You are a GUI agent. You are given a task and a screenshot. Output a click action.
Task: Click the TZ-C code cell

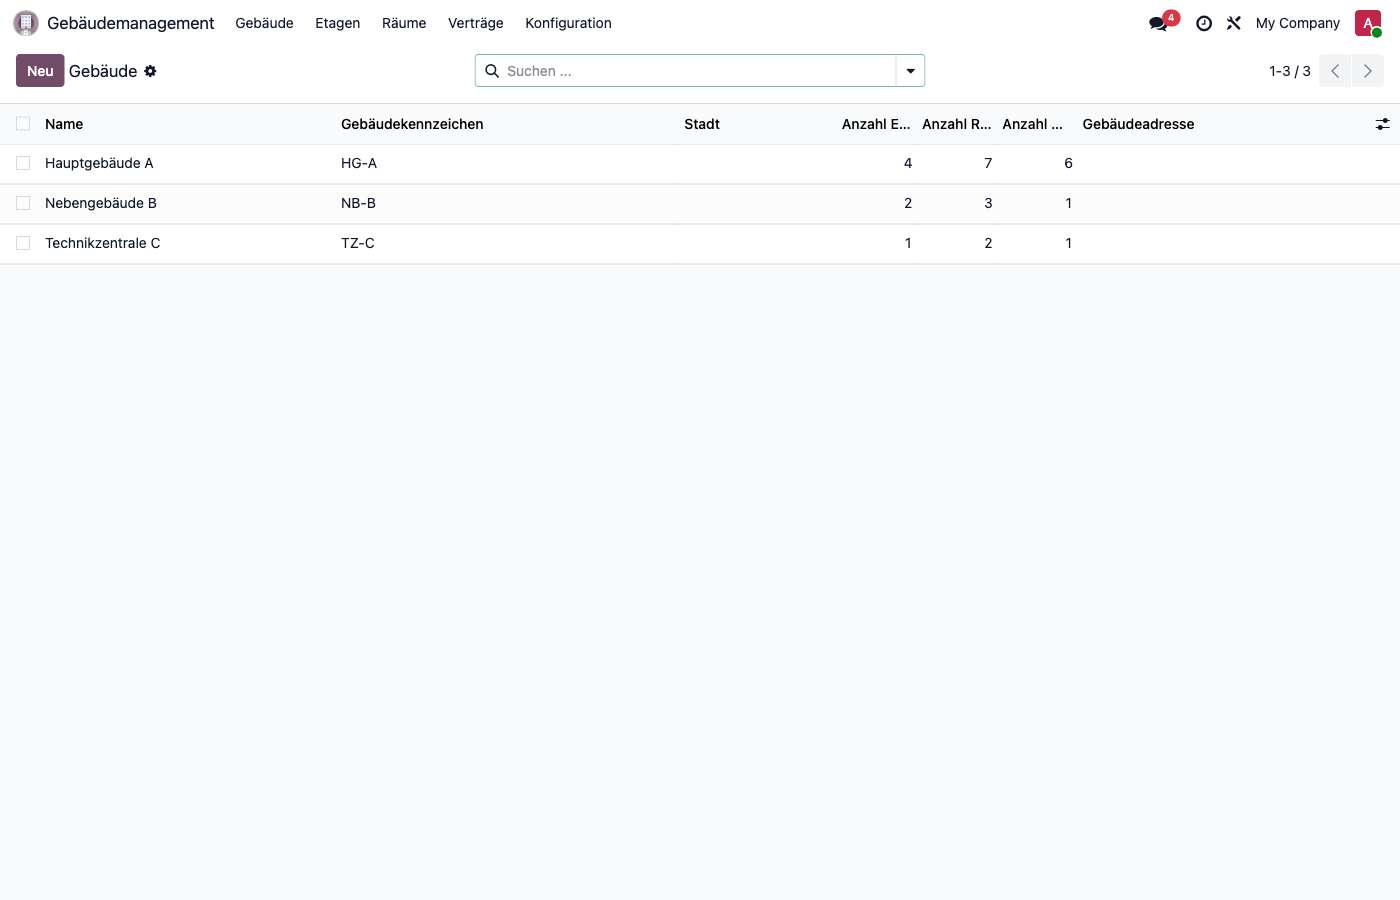click(x=358, y=243)
